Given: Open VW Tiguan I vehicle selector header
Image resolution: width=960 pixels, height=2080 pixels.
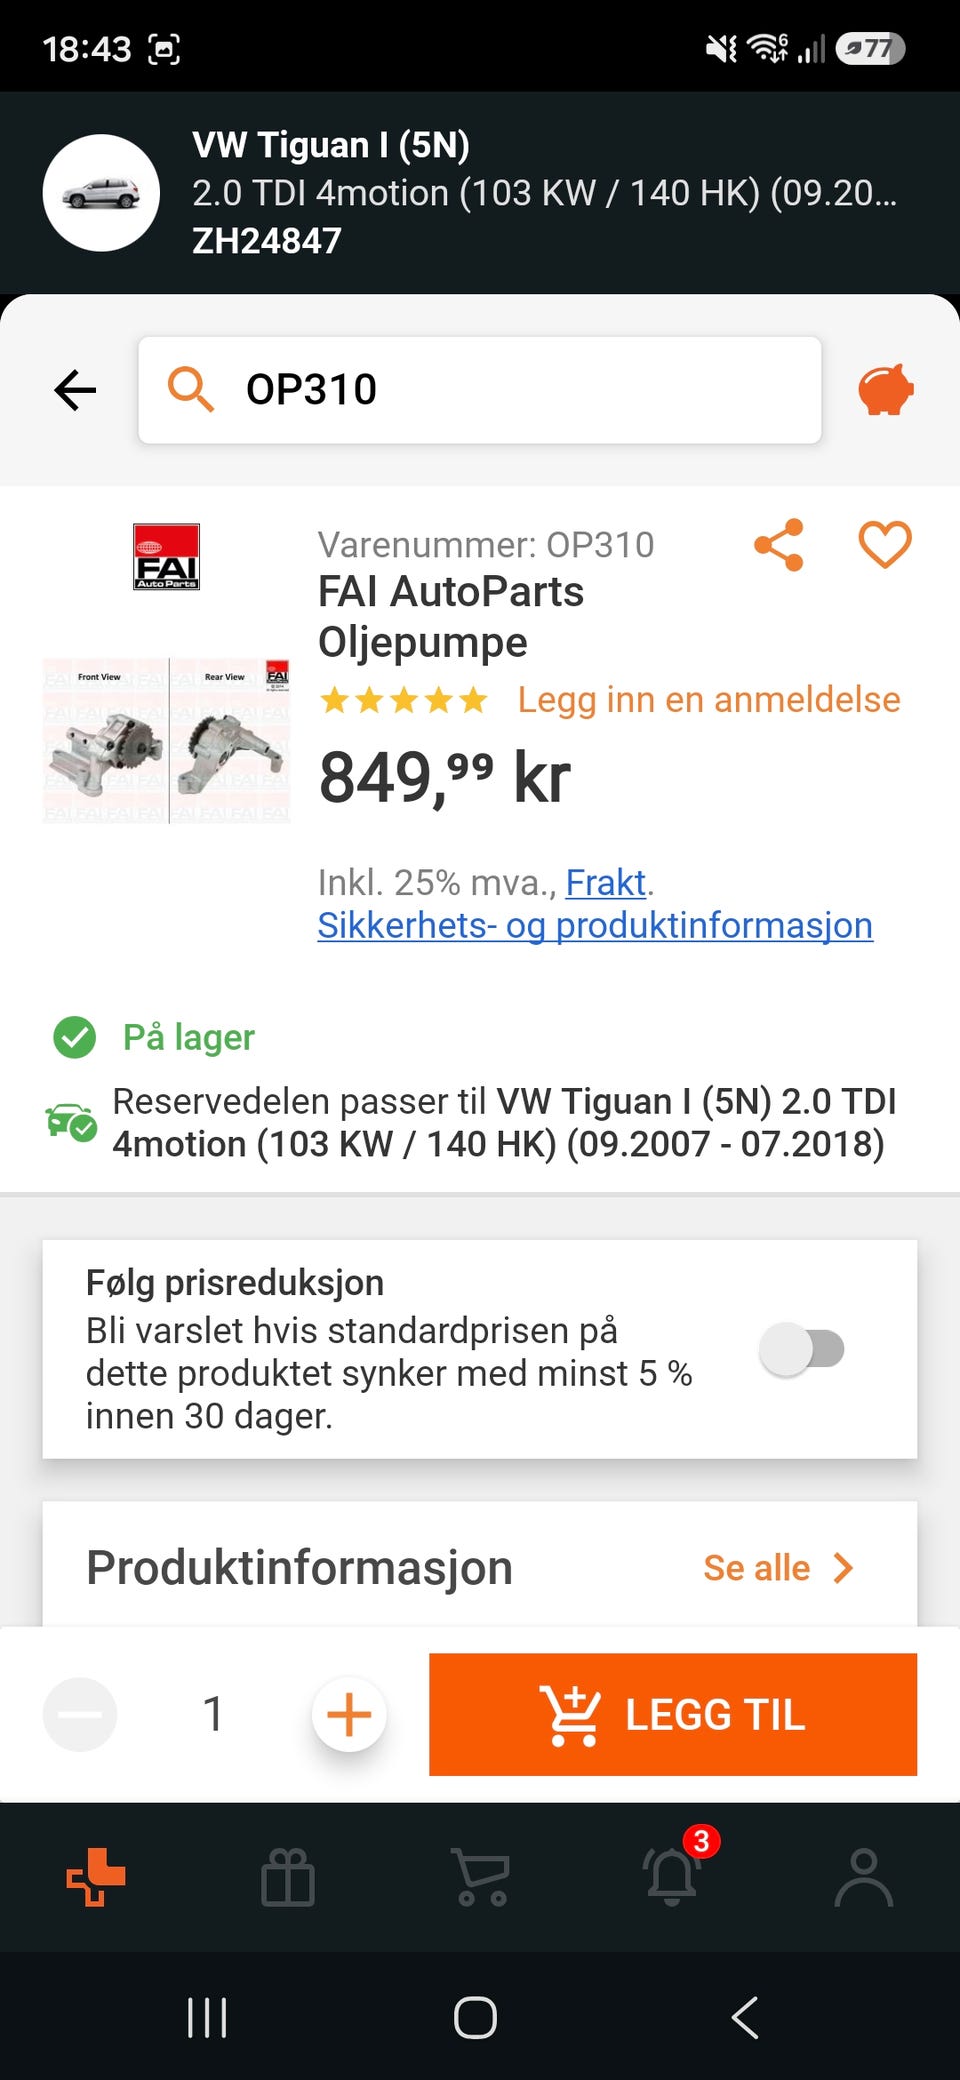Looking at the screenshot, I should pos(480,193).
